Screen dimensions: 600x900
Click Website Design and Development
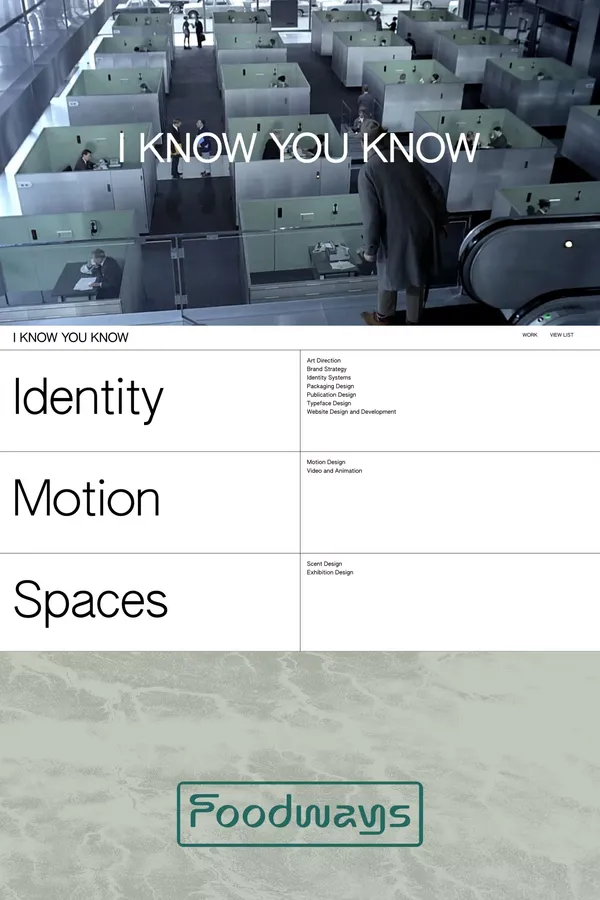(x=351, y=412)
